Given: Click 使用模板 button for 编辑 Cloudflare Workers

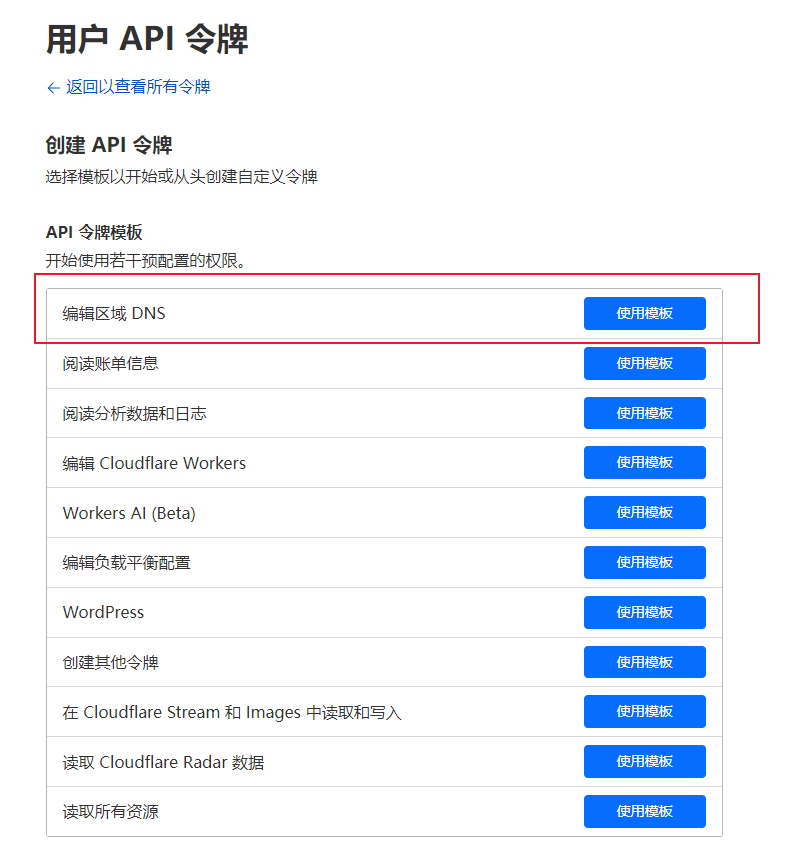Looking at the screenshot, I should (x=644, y=463).
